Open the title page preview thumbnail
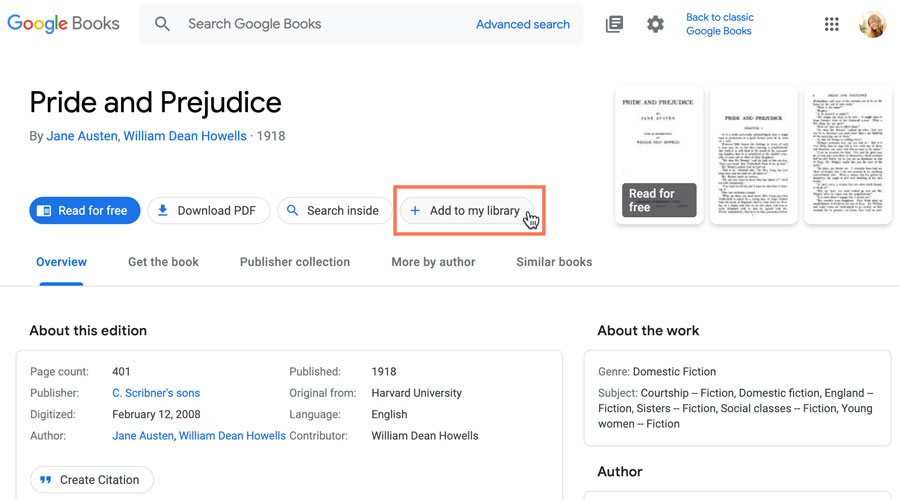Viewport: 900px width, 500px height. pyautogui.click(x=659, y=154)
